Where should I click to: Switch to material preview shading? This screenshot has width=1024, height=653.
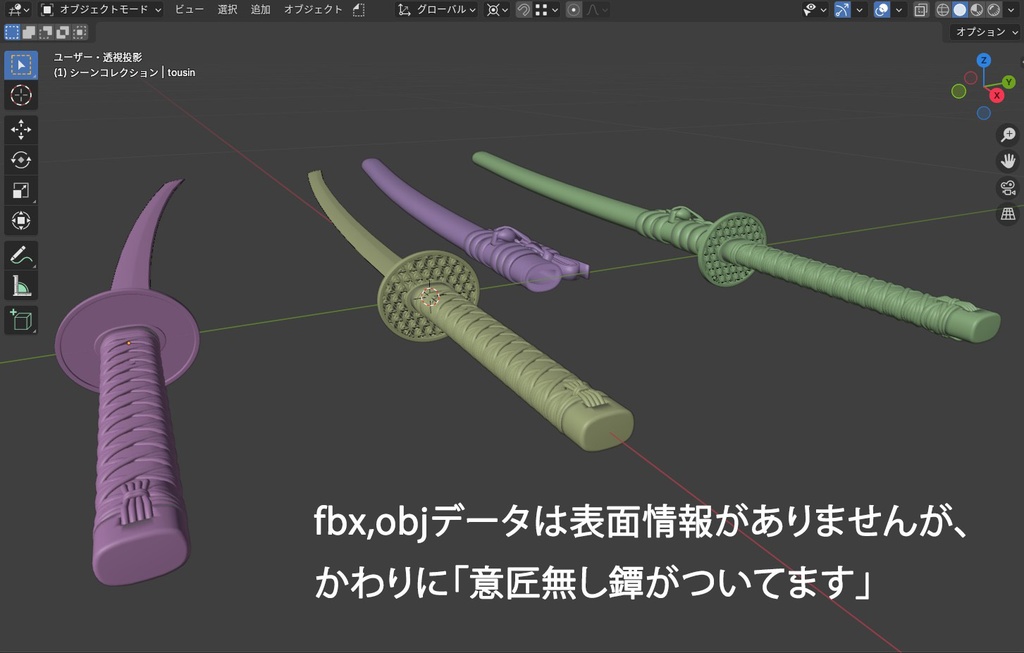click(x=977, y=10)
